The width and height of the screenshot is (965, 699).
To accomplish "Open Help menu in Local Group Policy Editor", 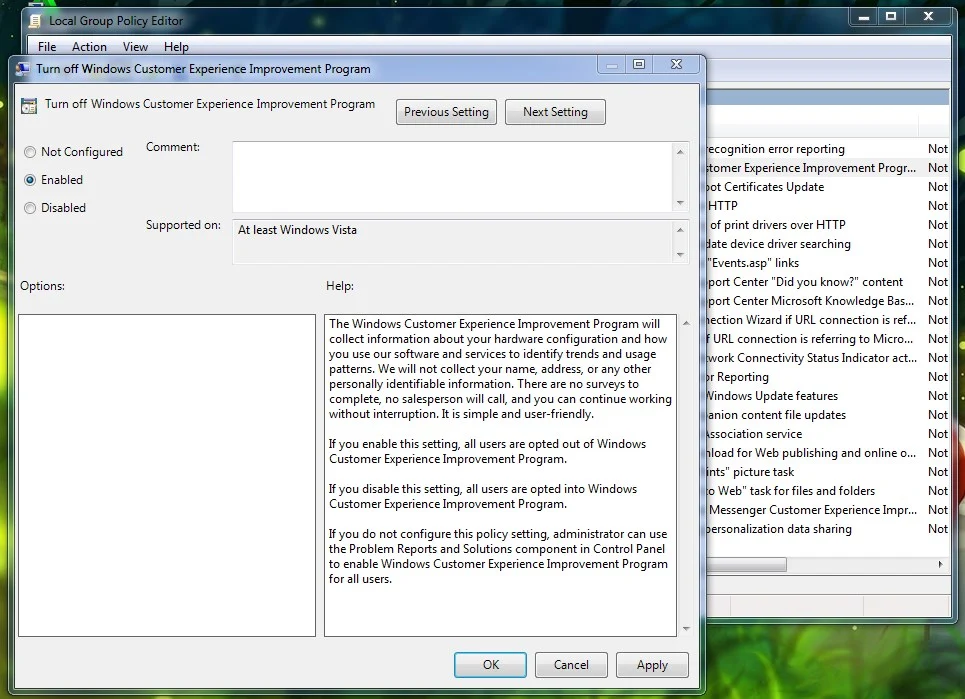I will click(176, 47).
